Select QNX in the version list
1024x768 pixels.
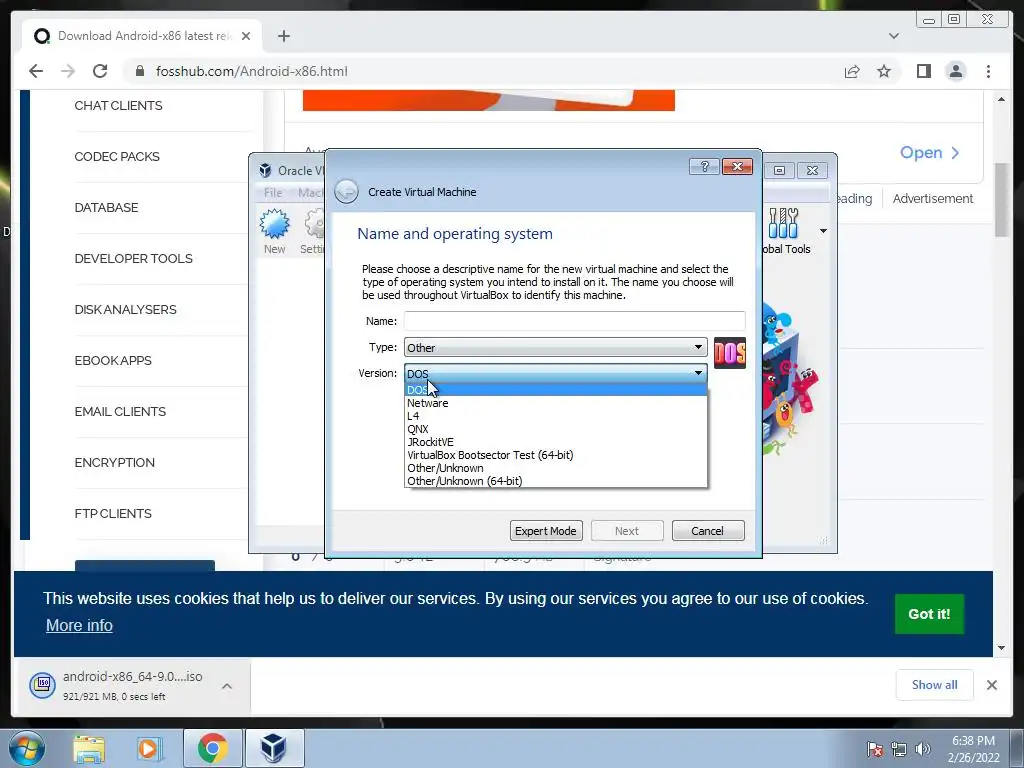pos(555,429)
